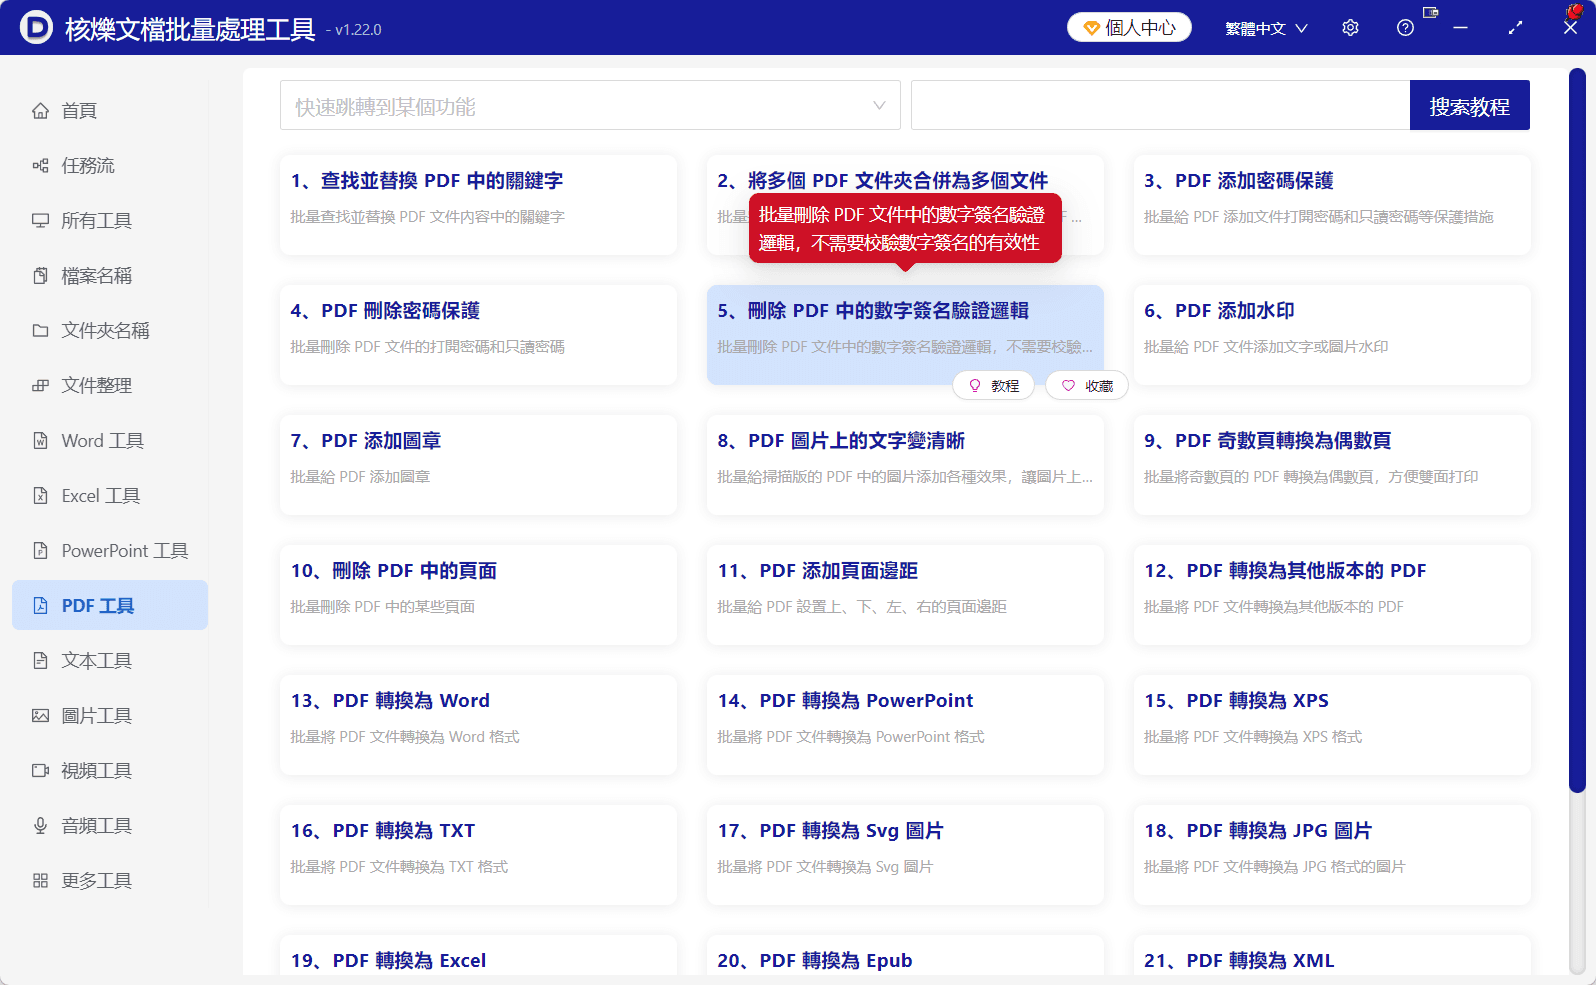This screenshot has height=985, width=1596.
Task: Select PDF 工具 in the sidebar menu
Action: click(x=110, y=606)
